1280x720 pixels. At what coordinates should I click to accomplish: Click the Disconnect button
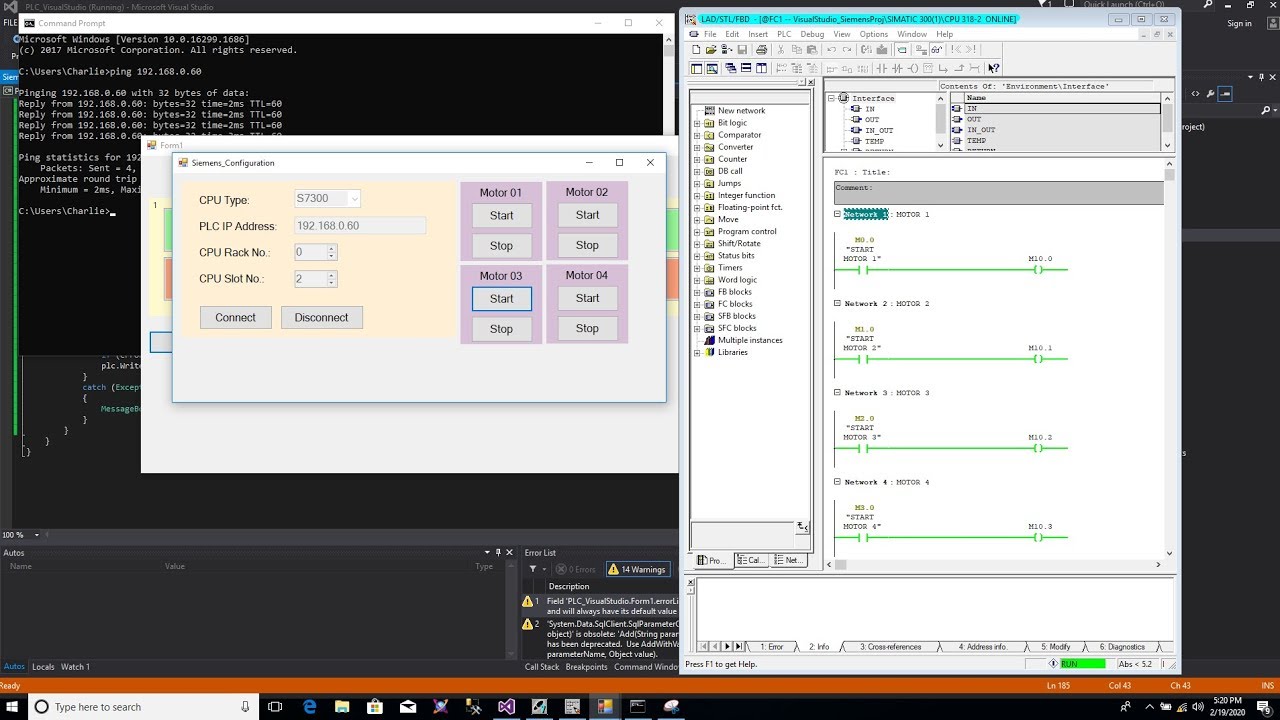[x=321, y=317]
